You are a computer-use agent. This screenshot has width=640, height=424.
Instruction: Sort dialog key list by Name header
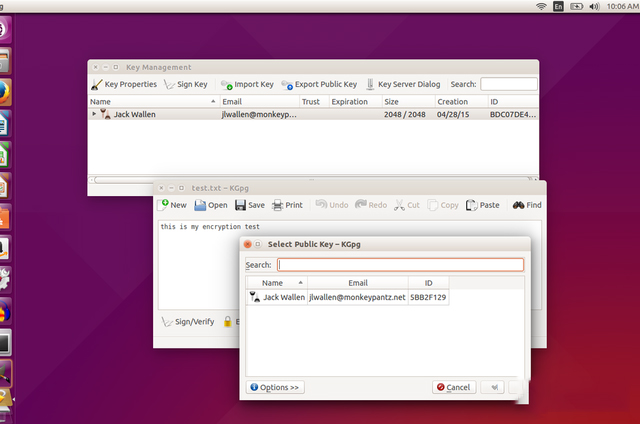pos(277,283)
